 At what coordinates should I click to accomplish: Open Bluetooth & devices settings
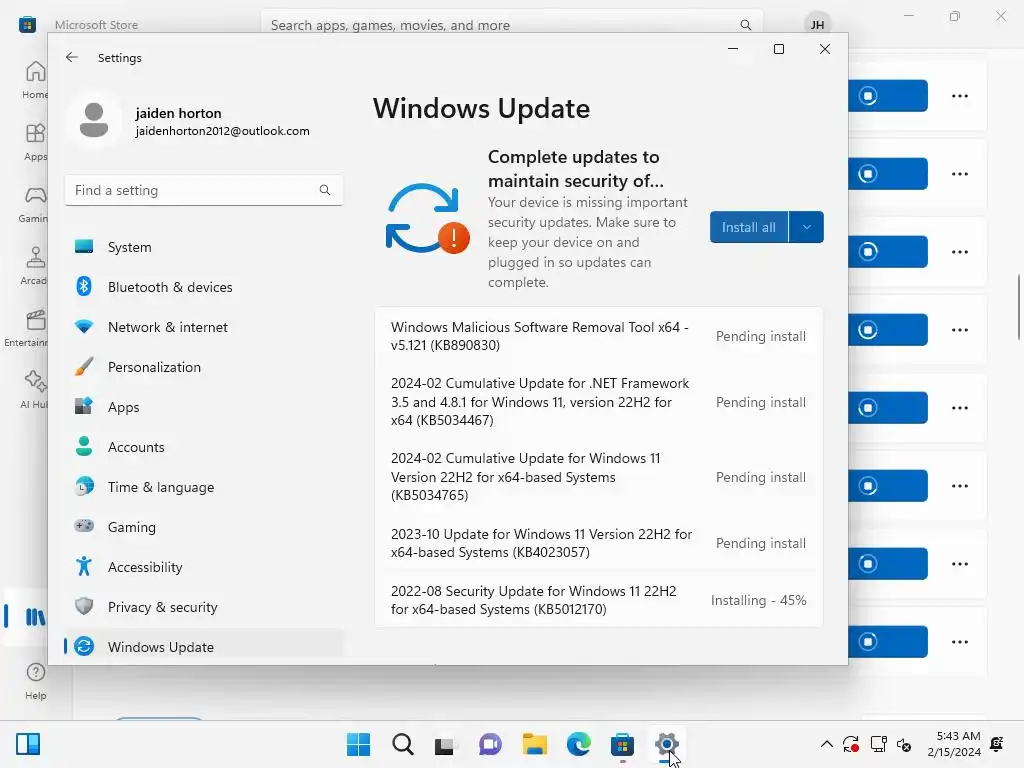point(204,287)
